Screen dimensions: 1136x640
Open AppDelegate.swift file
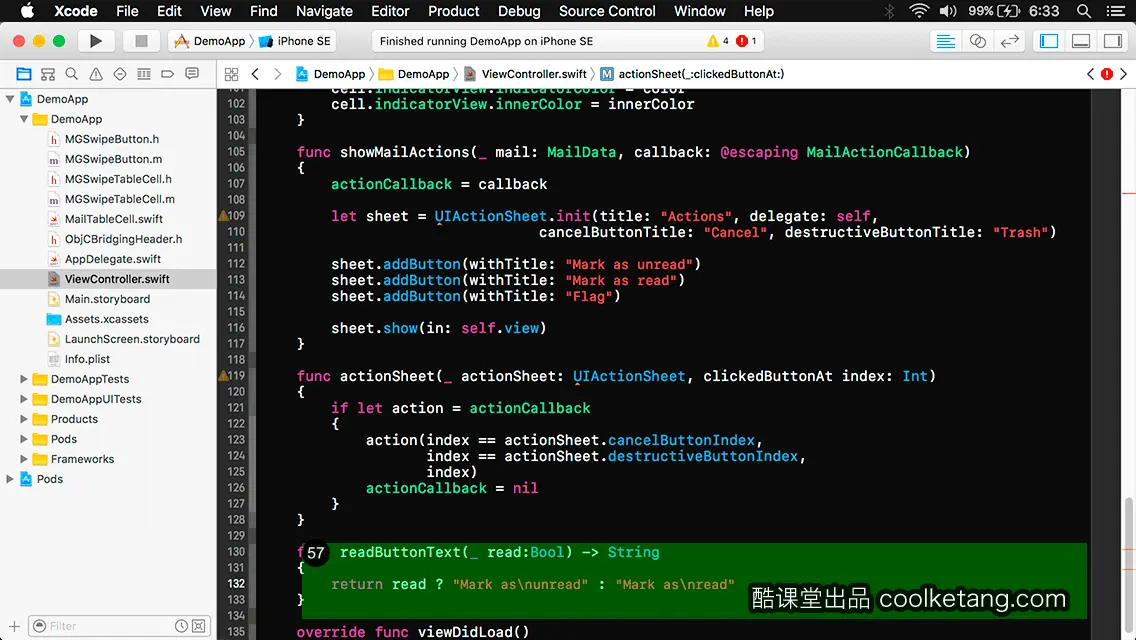coord(113,259)
